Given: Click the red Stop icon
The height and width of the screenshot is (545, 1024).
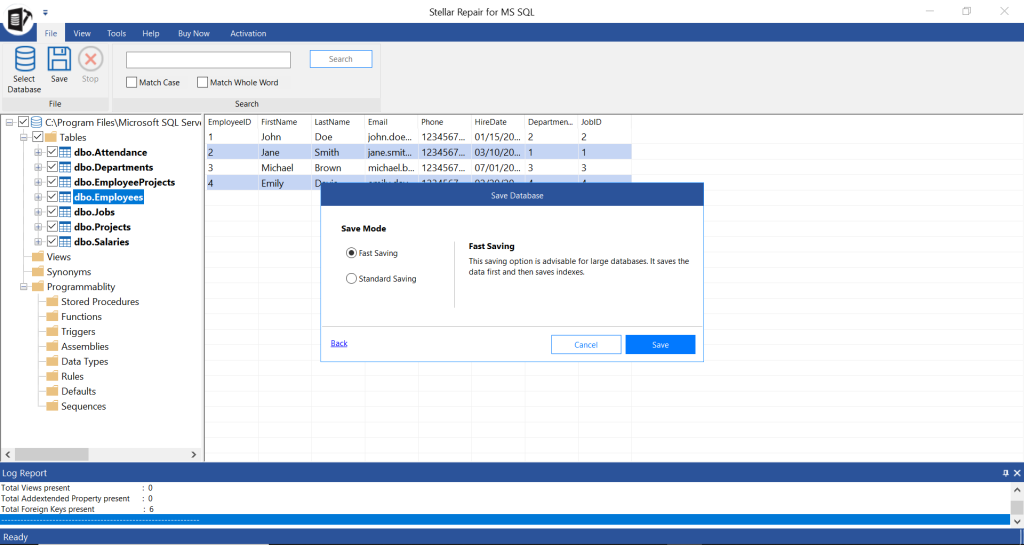Looking at the screenshot, I should coord(90,60).
